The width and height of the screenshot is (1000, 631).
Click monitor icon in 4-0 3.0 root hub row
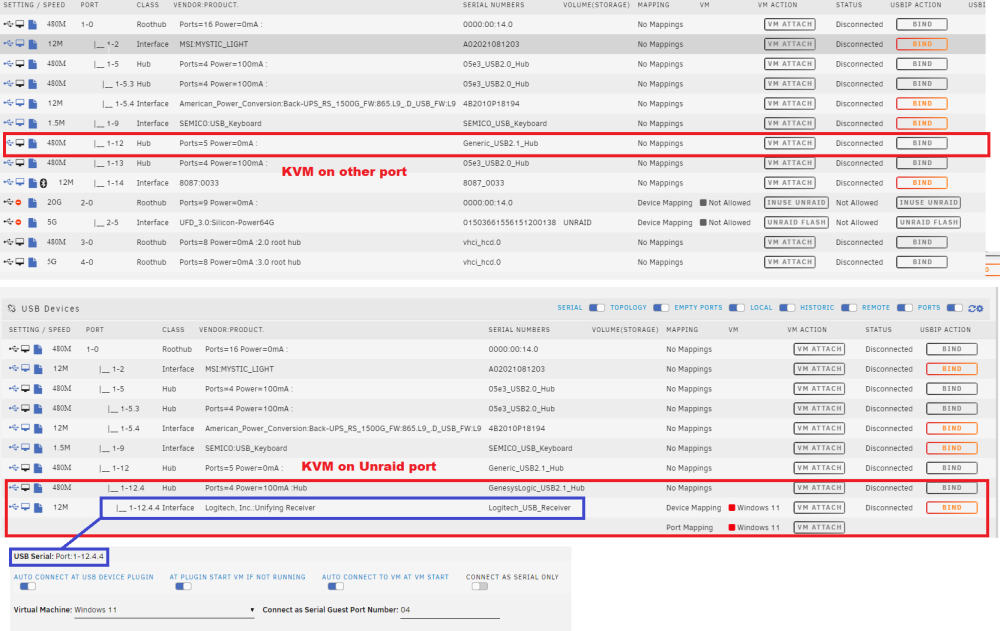click(x=20, y=262)
